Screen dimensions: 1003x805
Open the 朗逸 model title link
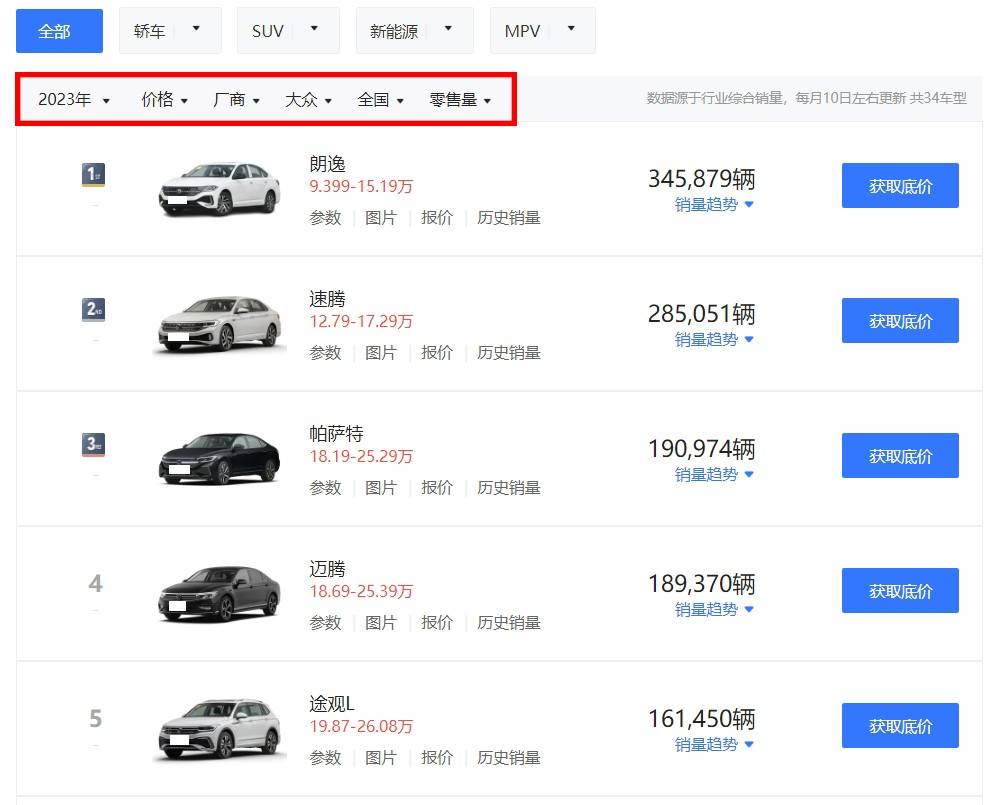[328, 164]
